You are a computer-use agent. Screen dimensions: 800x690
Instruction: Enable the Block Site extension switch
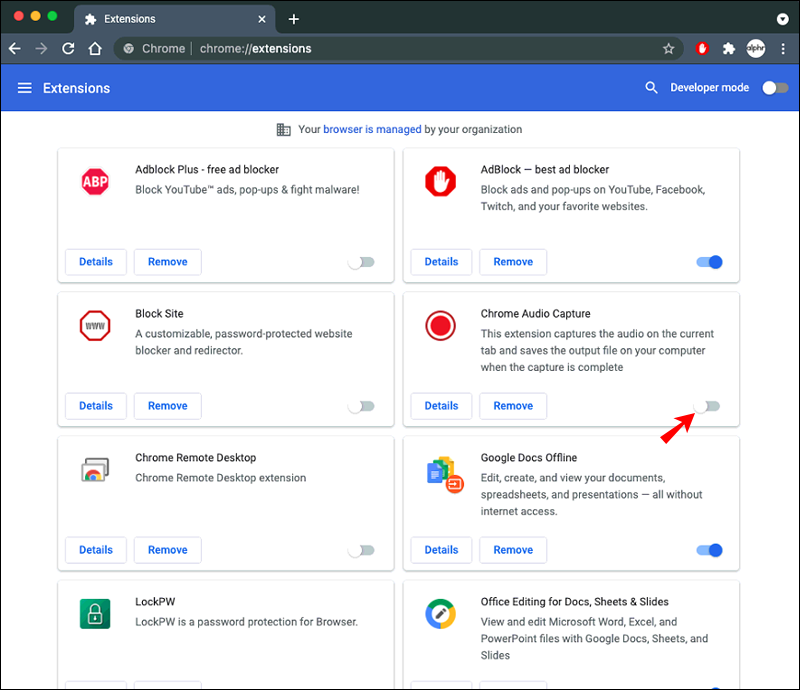click(361, 406)
